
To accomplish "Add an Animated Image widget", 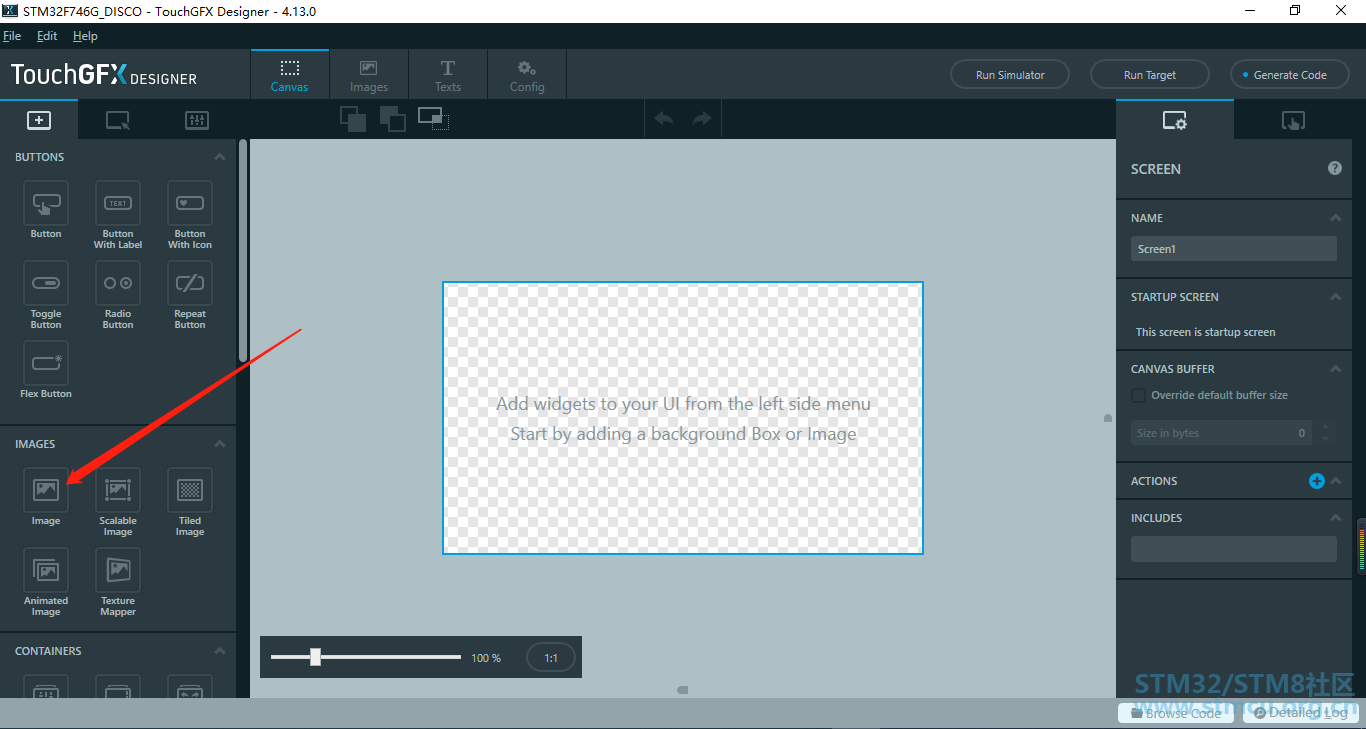I will (46, 570).
